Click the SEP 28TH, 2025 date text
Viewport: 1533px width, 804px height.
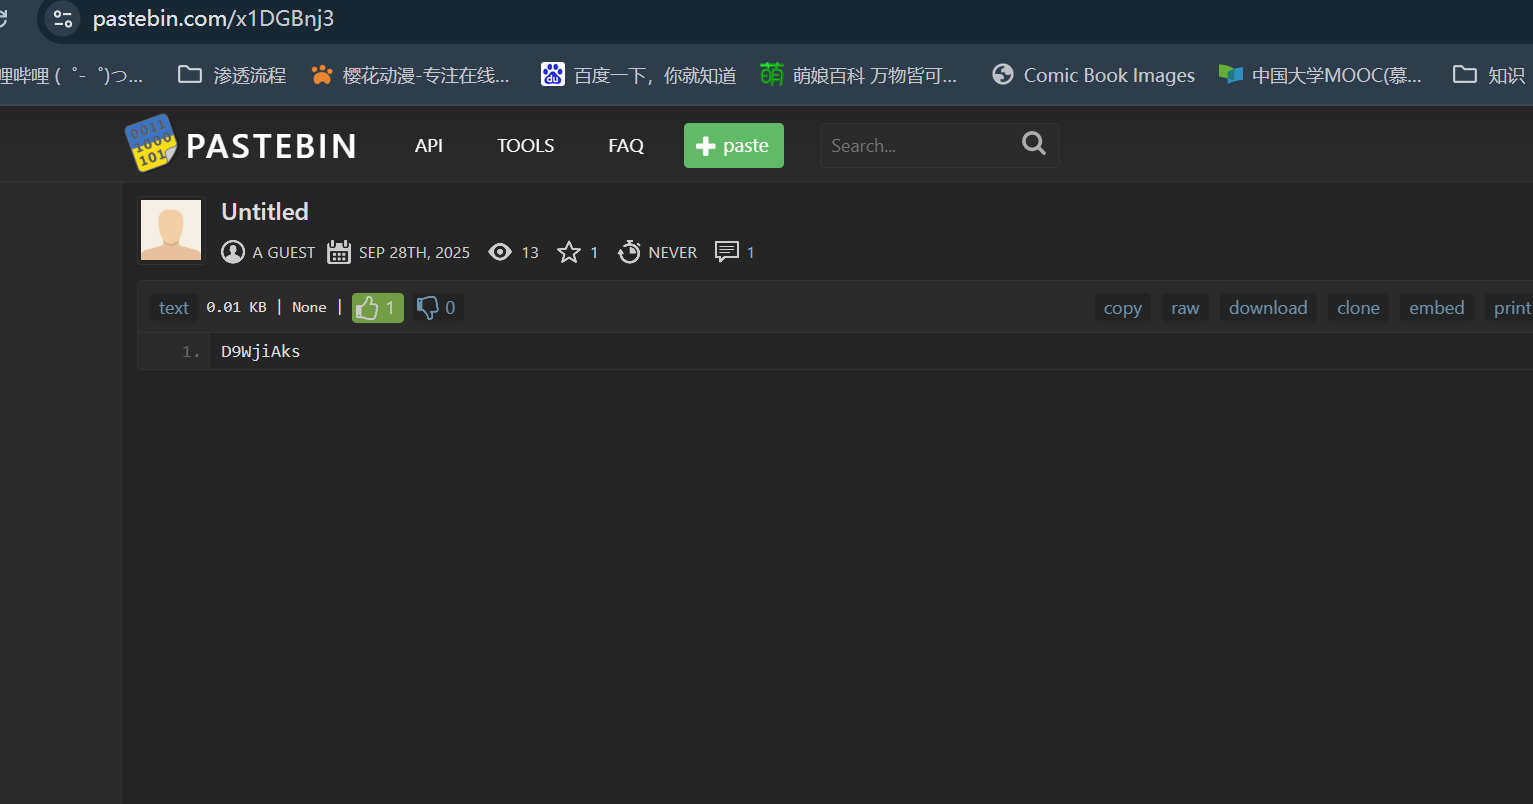click(x=414, y=253)
